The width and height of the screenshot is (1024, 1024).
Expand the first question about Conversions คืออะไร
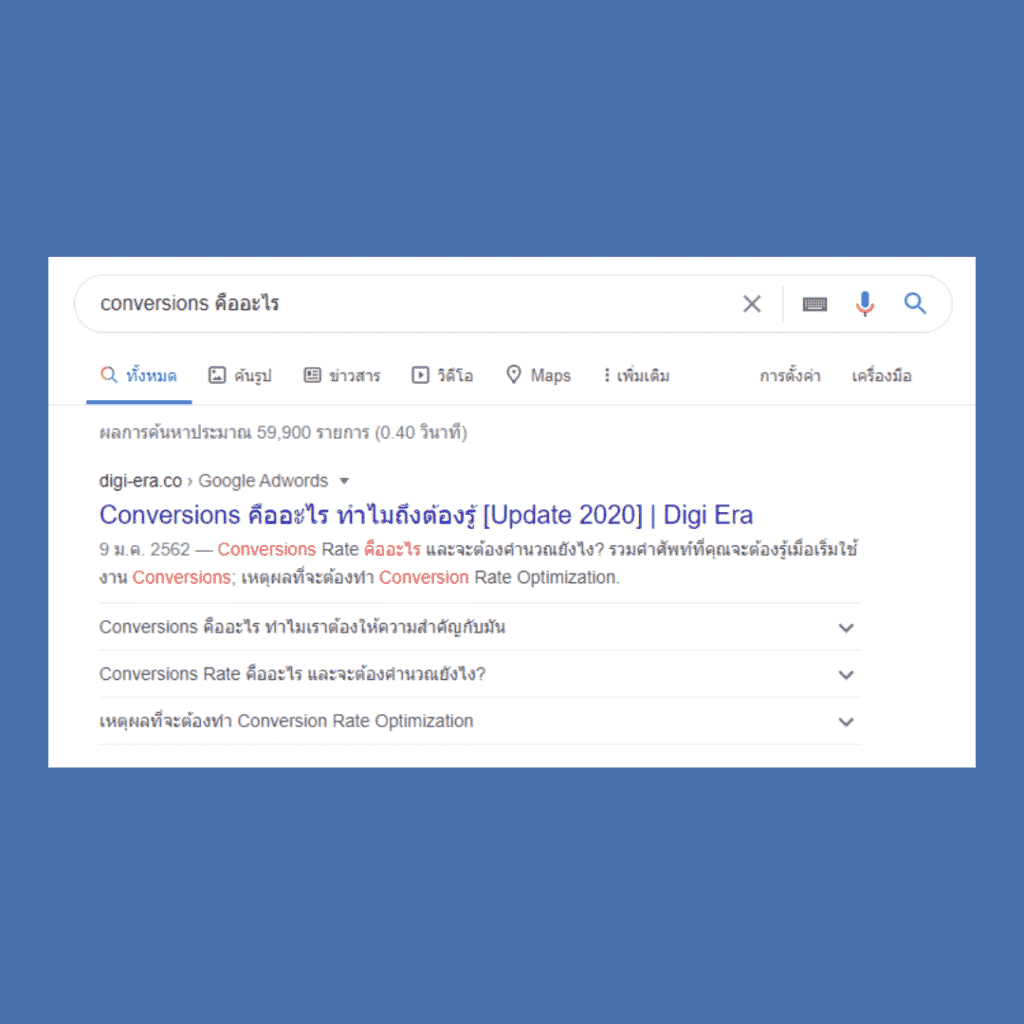(845, 628)
